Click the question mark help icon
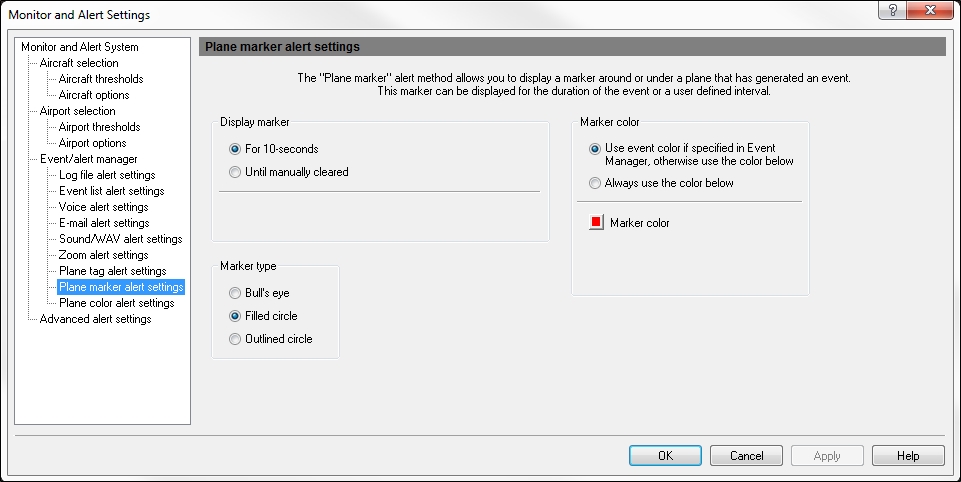The image size is (961, 482). [x=892, y=10]
